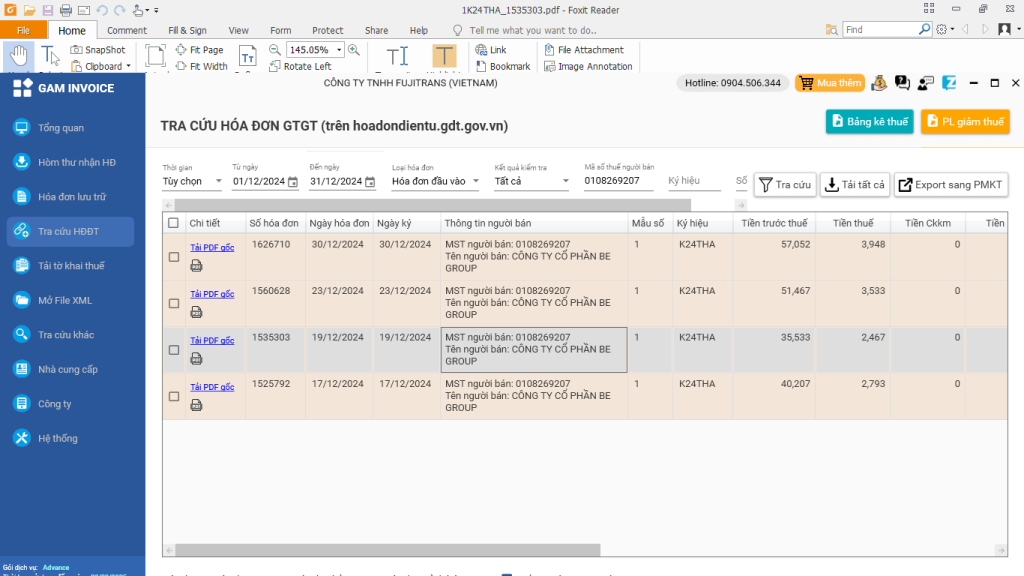
Task: Click the Mã số thuế người bán field
Action: (618, 181)
